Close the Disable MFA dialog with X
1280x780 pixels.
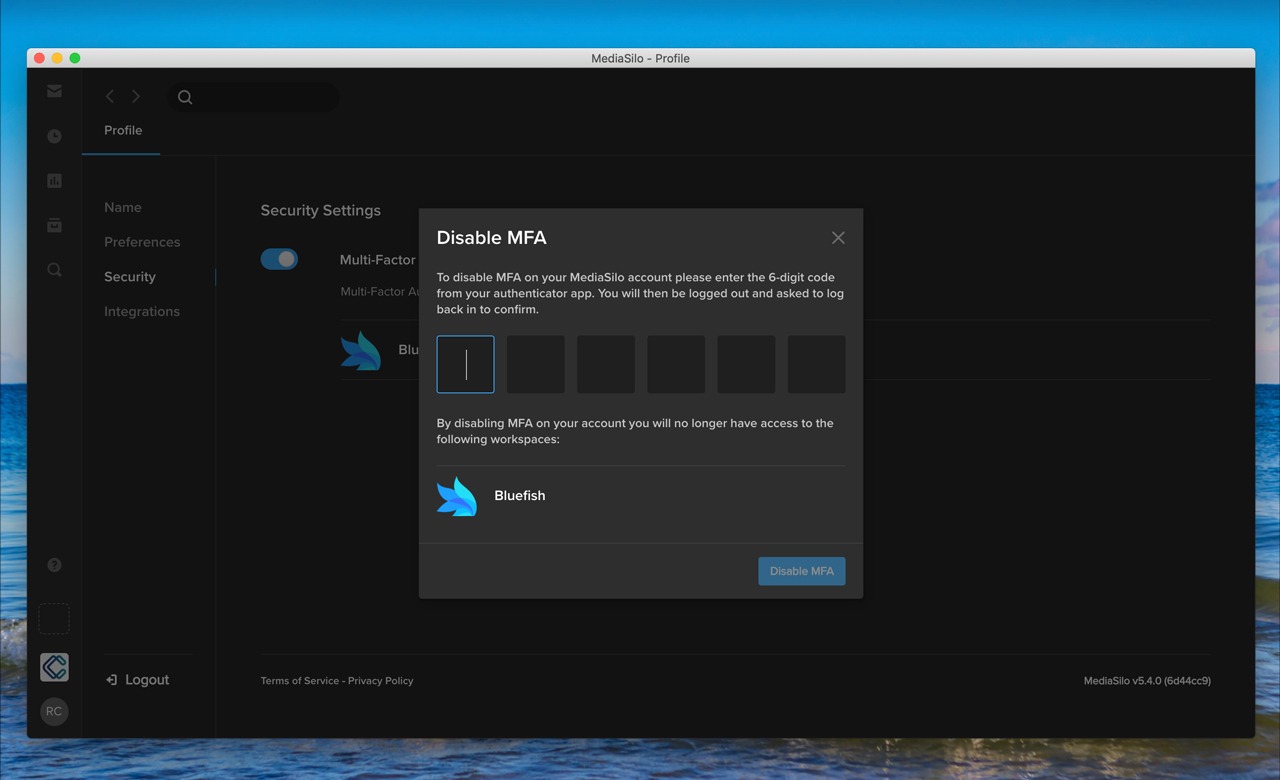click(838, 238)
